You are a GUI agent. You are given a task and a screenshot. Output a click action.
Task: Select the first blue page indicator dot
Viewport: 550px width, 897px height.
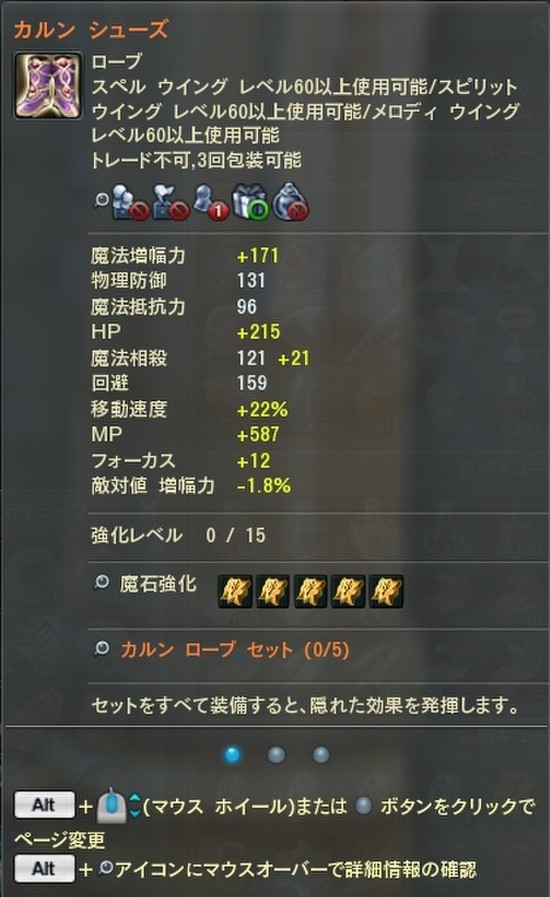[232, 755]
